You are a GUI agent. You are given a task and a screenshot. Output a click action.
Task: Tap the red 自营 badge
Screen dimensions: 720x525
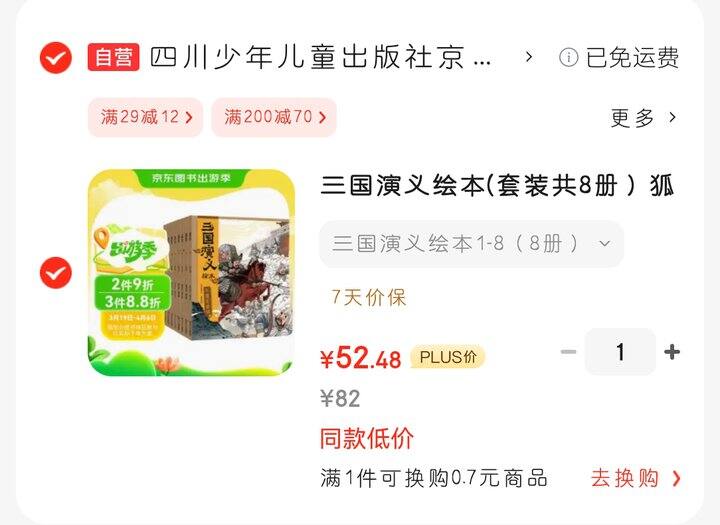113,57
